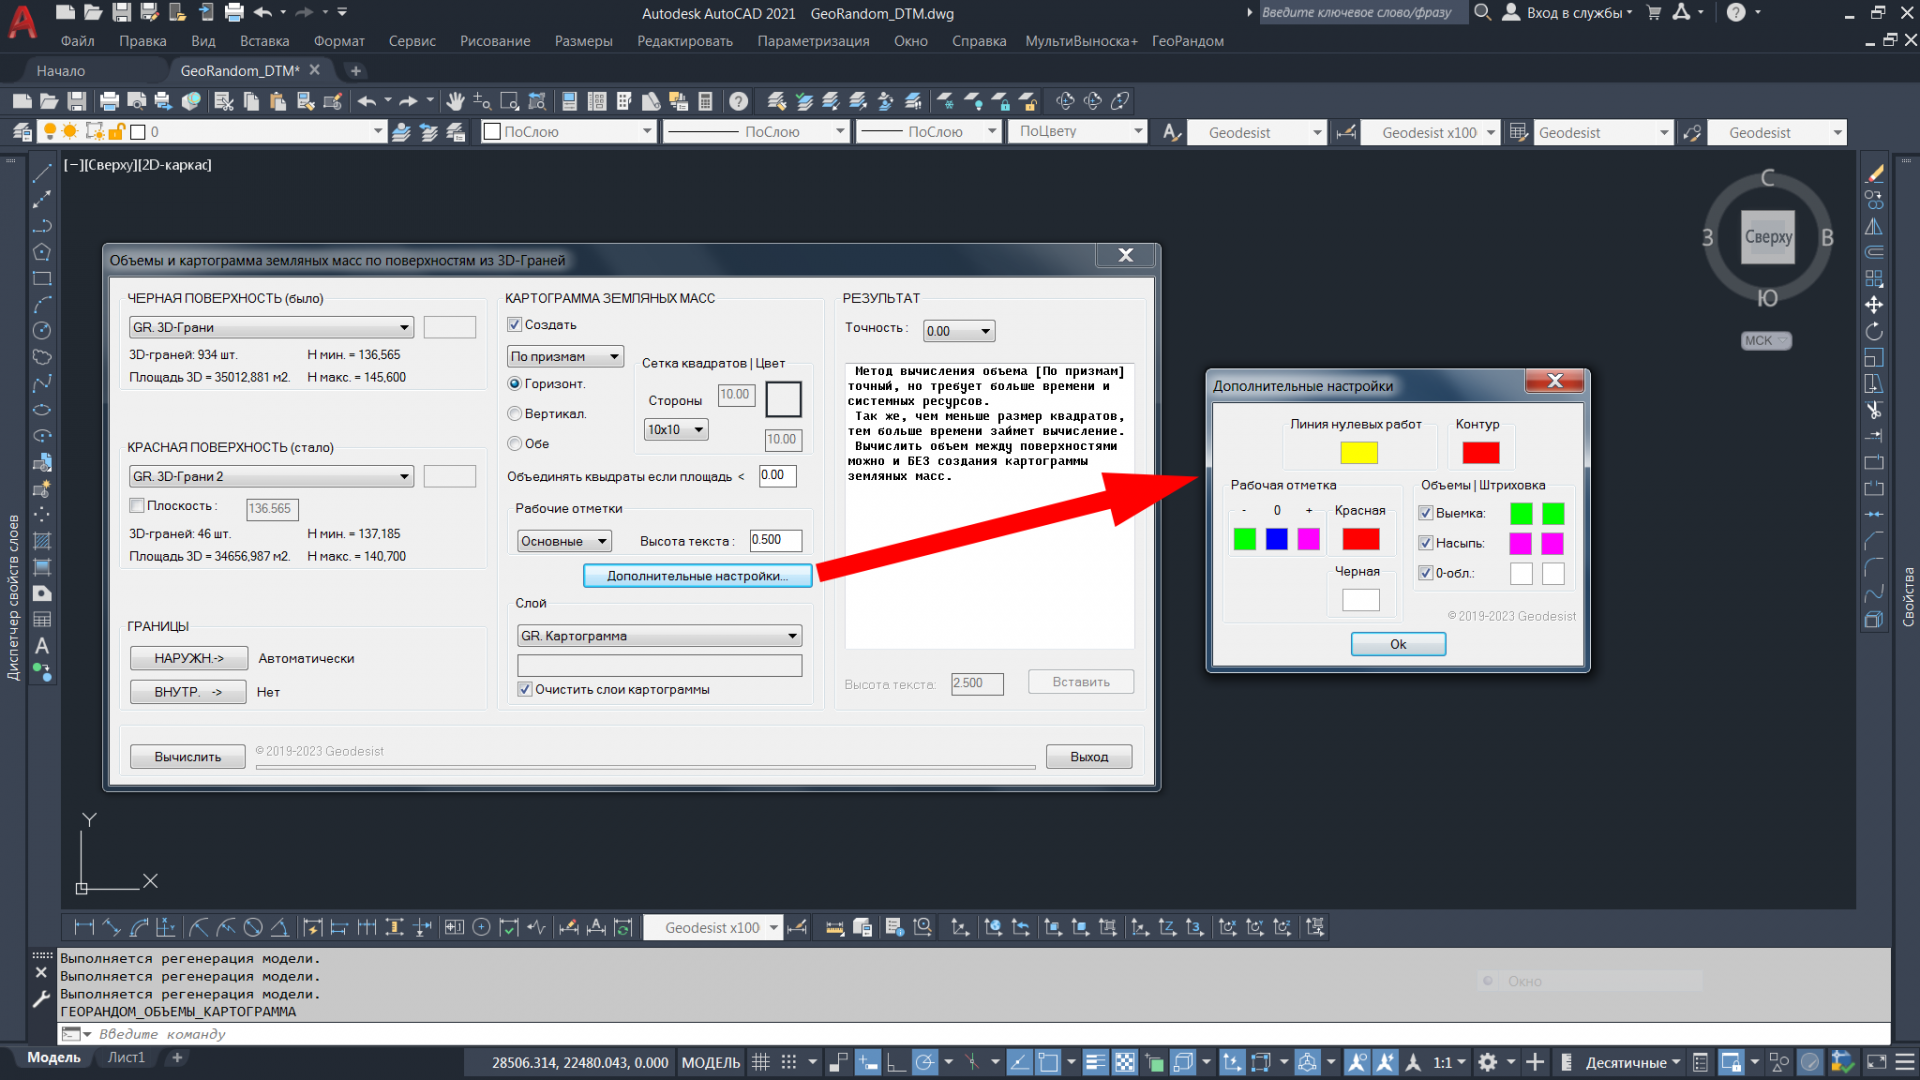Viewport: 1920px width, 1080px height.
Task: Toggle the Насыпь checkbox
Action: tap(1426, 543)
